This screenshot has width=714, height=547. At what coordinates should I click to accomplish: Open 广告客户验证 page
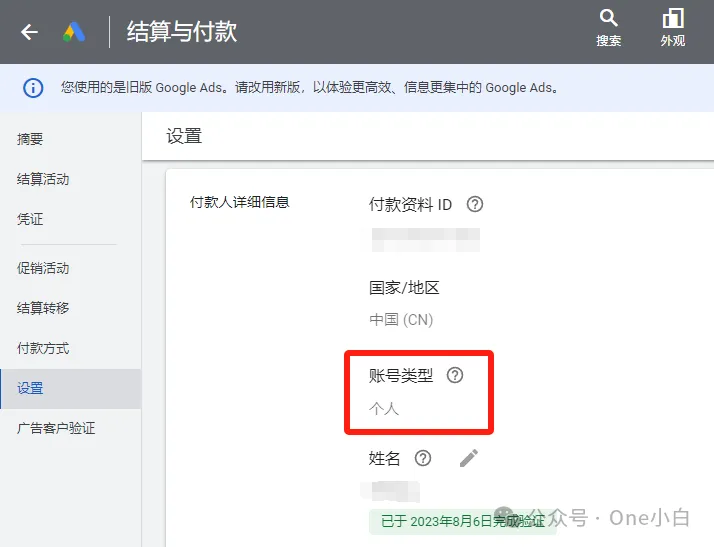(56, 428)
